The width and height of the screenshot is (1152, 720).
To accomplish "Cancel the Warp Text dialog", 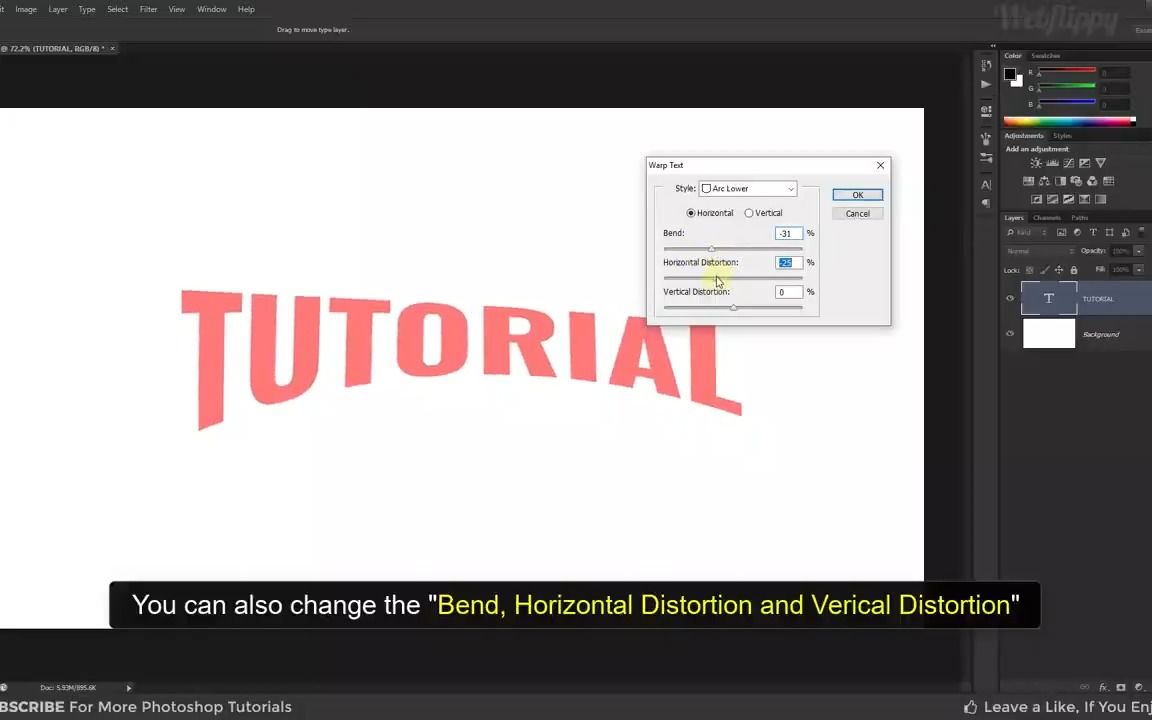I will pos(857,213).
